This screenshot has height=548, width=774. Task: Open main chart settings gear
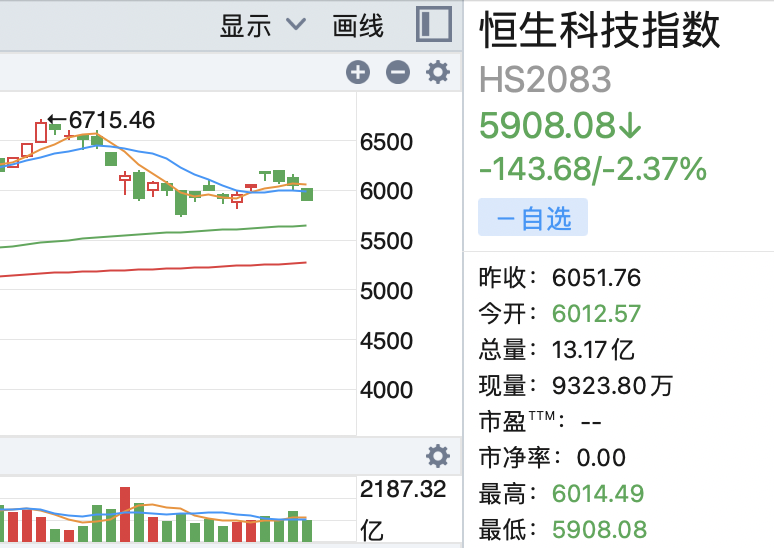(x=438, y=73)
